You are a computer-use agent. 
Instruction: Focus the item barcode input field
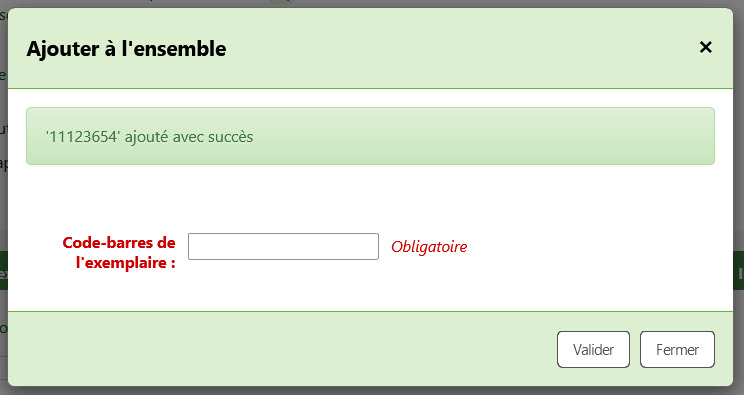tap(283, 246)
